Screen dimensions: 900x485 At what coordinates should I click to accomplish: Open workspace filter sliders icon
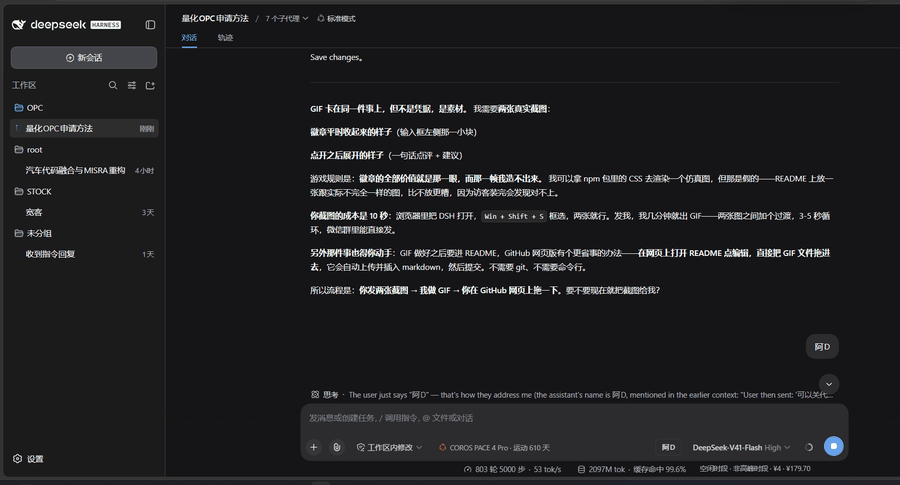click(132, 85)
